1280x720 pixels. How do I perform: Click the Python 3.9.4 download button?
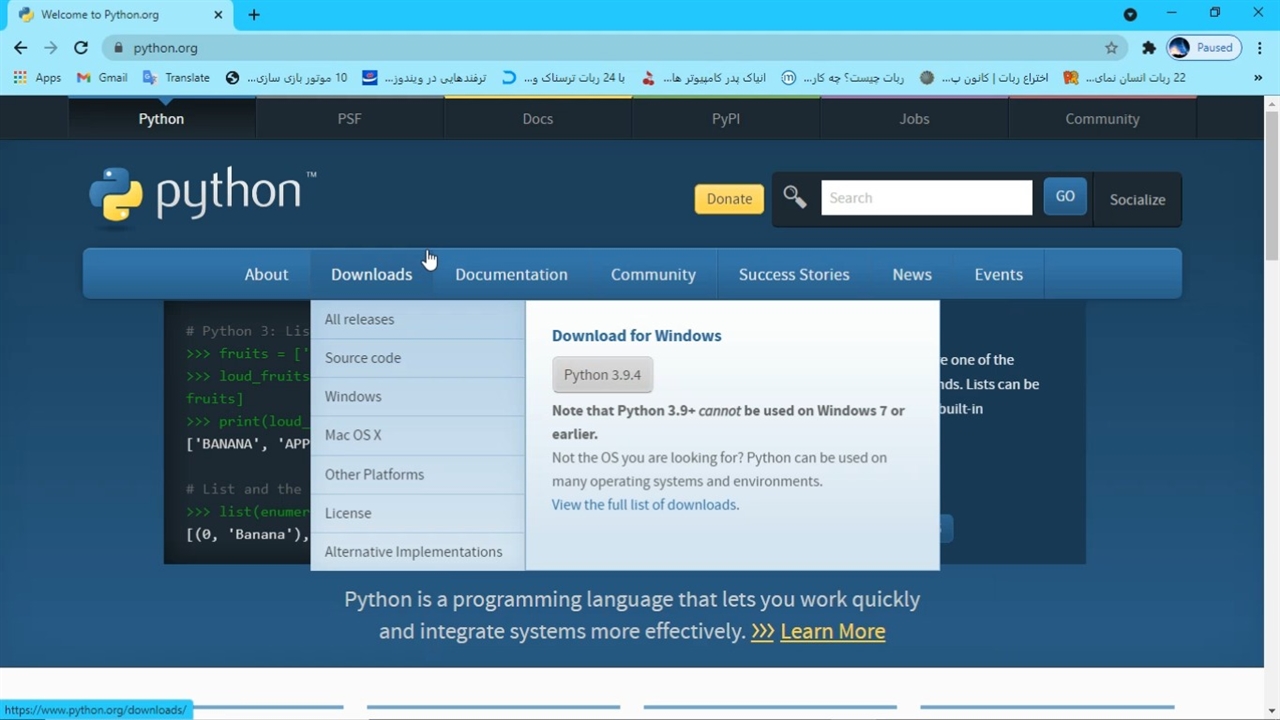coord(602,375)
